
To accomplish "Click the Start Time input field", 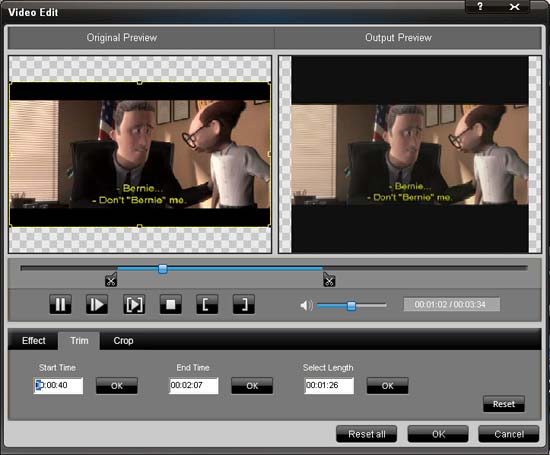I will pos(59,386).
